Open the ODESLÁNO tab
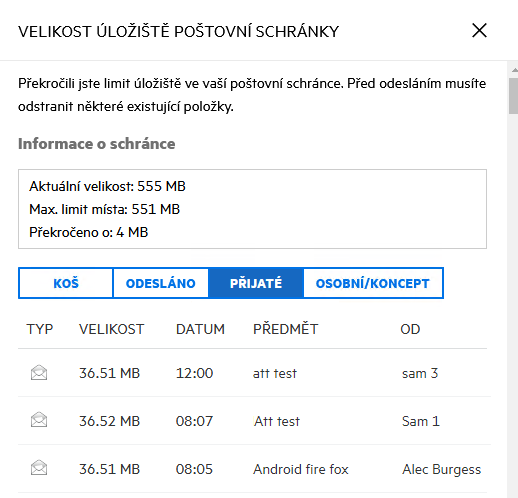The image size is (518, 498). [161, 283]
